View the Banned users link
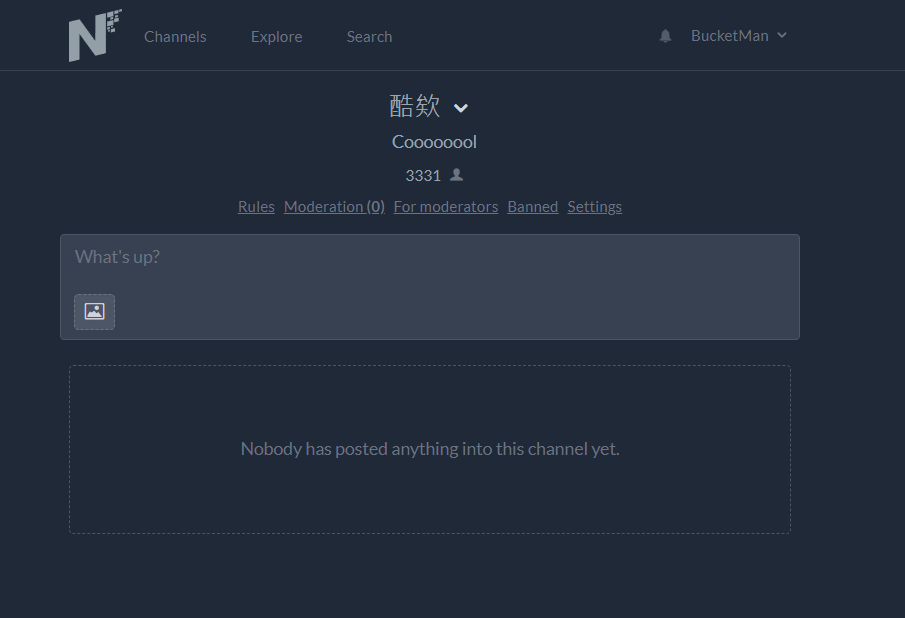Image resolution: width=905 pixels, height=618 pixels. [533, 207]
